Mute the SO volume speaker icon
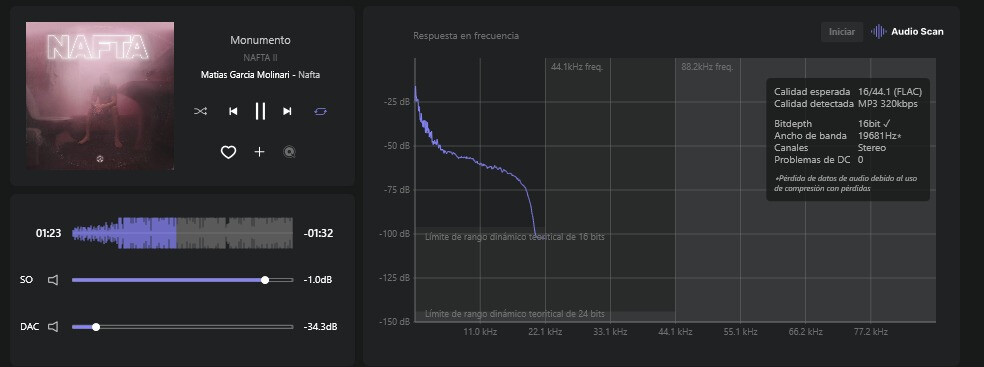Viewport: 984px width, 367px height. coord(53,280)
